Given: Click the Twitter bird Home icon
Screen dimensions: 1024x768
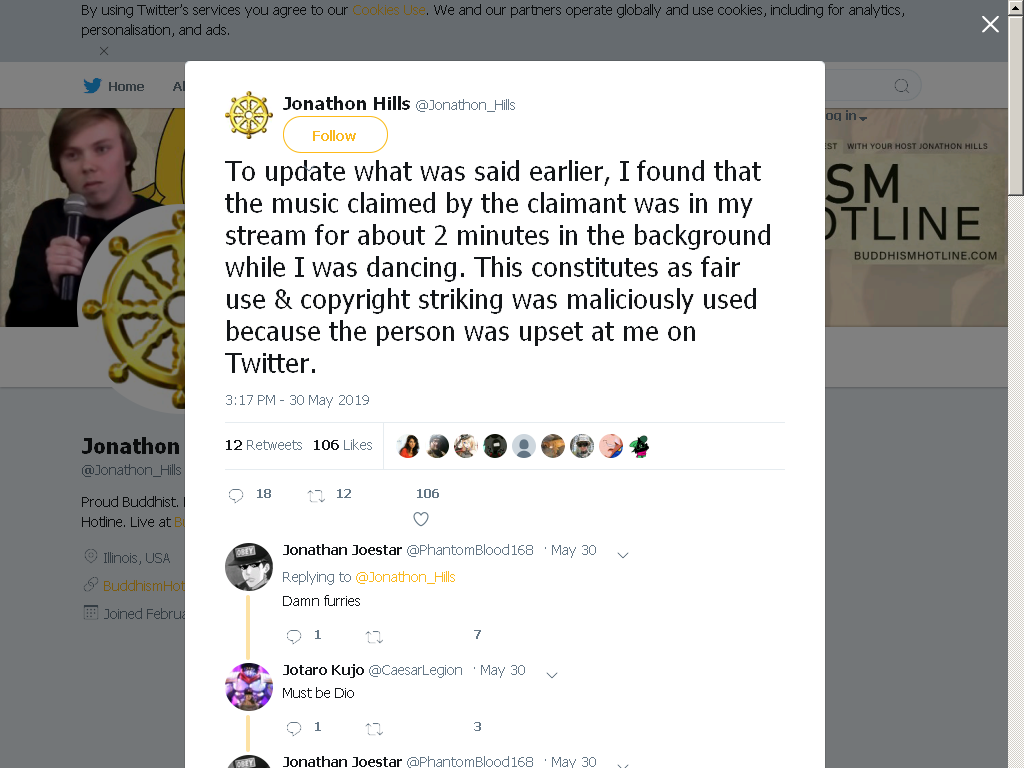Looking at the screenshot, I should click(x=92, y=86).
